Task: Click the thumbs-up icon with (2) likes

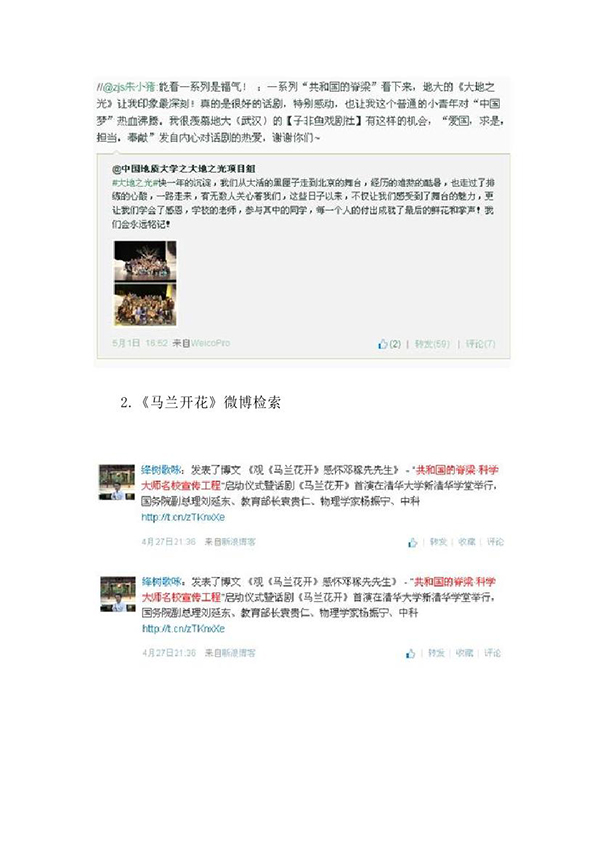Action: pyautogui.click(x=384, y=343)
